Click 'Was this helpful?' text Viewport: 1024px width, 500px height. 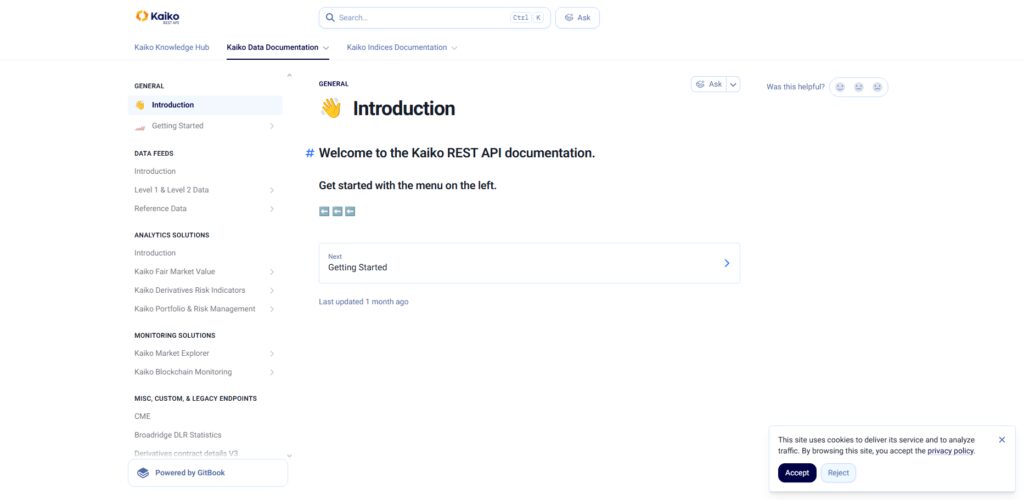point(795,87)
